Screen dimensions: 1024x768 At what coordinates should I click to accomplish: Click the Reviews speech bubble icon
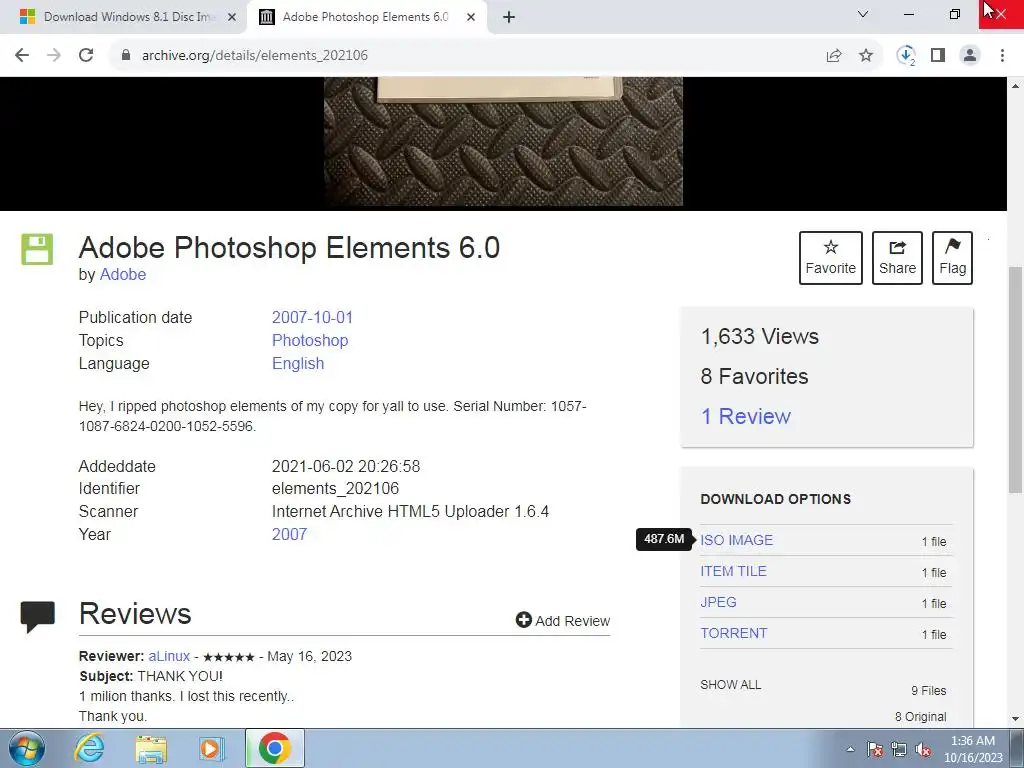(38, 616)
